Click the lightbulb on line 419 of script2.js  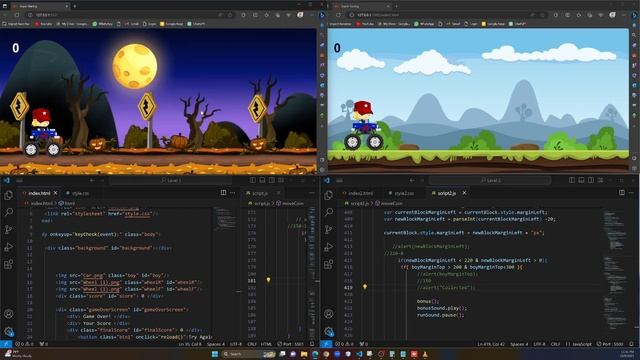click(x=365, y=287)
